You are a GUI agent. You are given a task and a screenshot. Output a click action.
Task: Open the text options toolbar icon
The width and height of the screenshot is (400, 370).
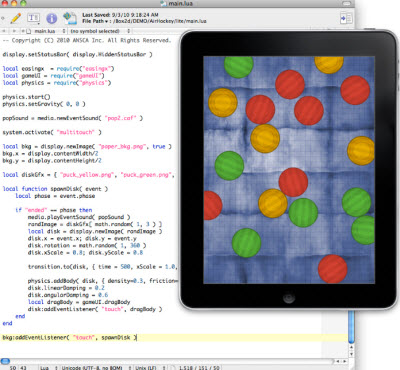tap(33, 18)
